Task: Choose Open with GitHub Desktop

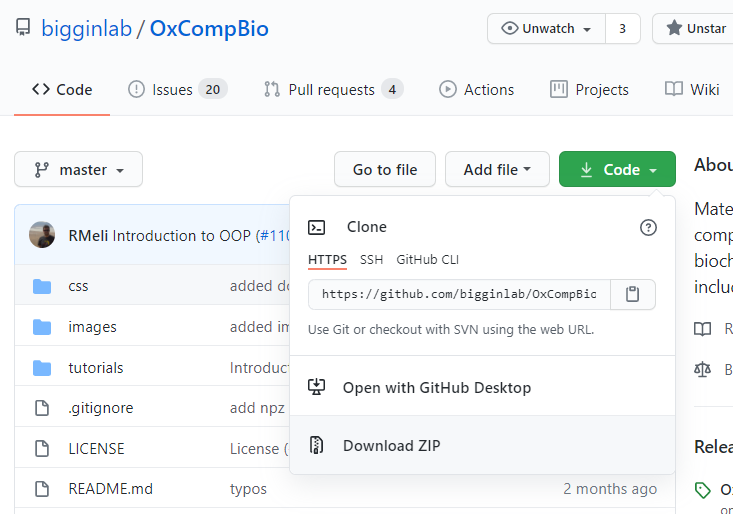Action: [482, 387]
